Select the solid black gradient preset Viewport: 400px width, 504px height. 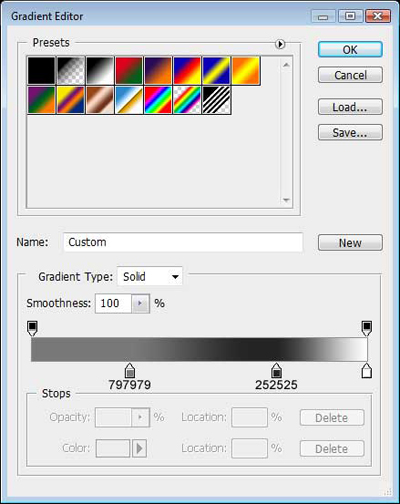click(x=41, y=70)
